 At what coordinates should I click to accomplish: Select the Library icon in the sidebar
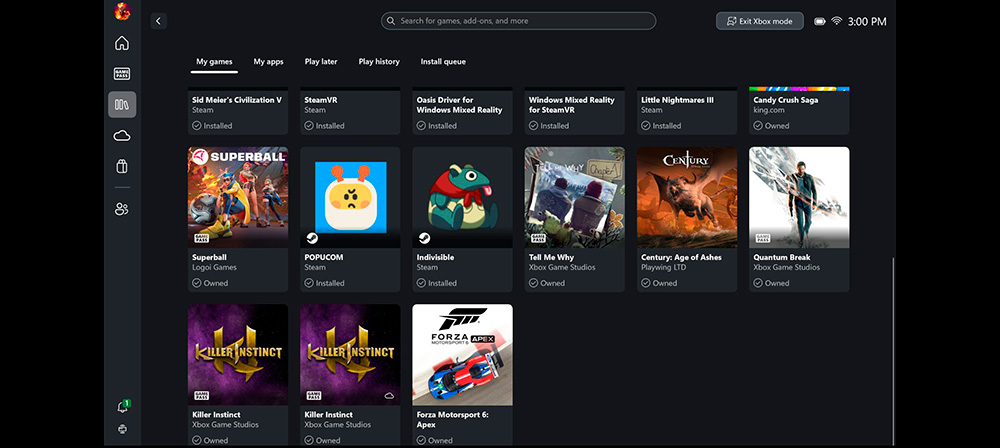click(x=122, y=105)
